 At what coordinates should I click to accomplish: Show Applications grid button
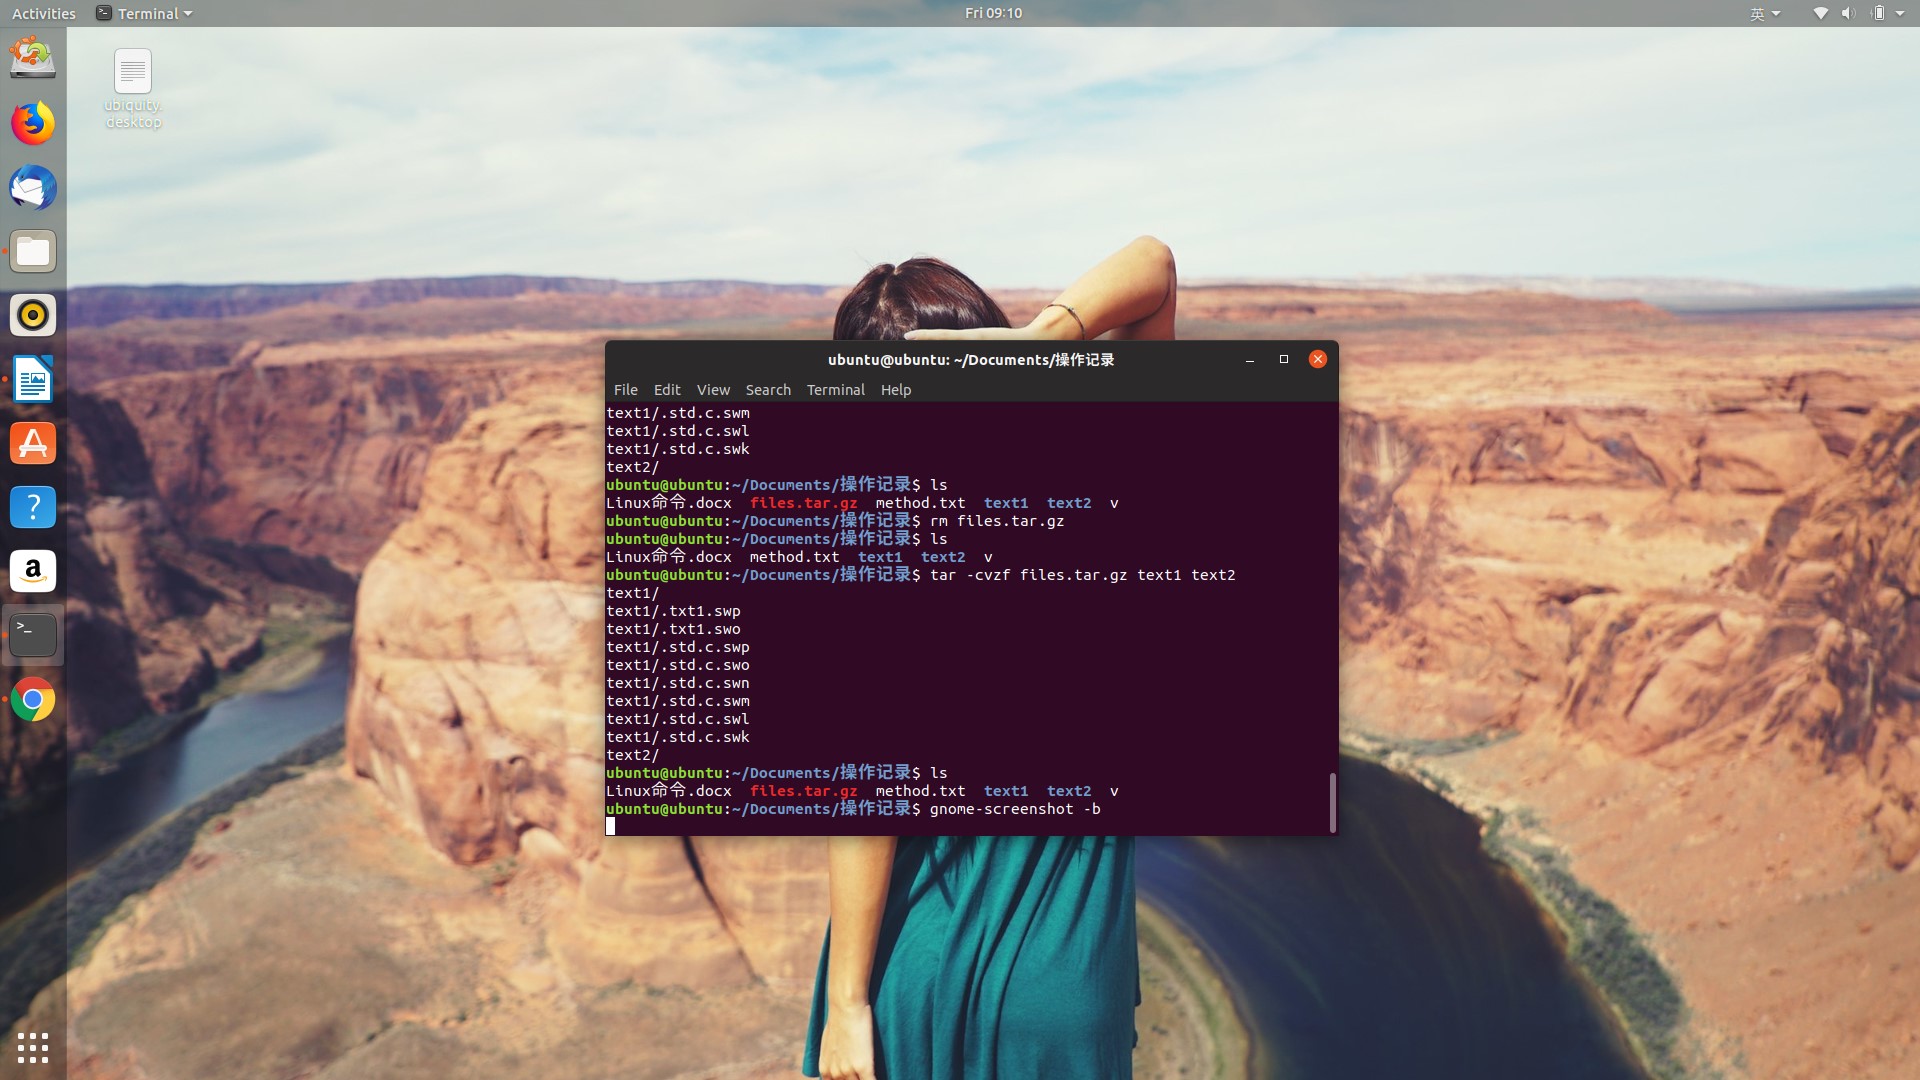tap(33, 1047)
